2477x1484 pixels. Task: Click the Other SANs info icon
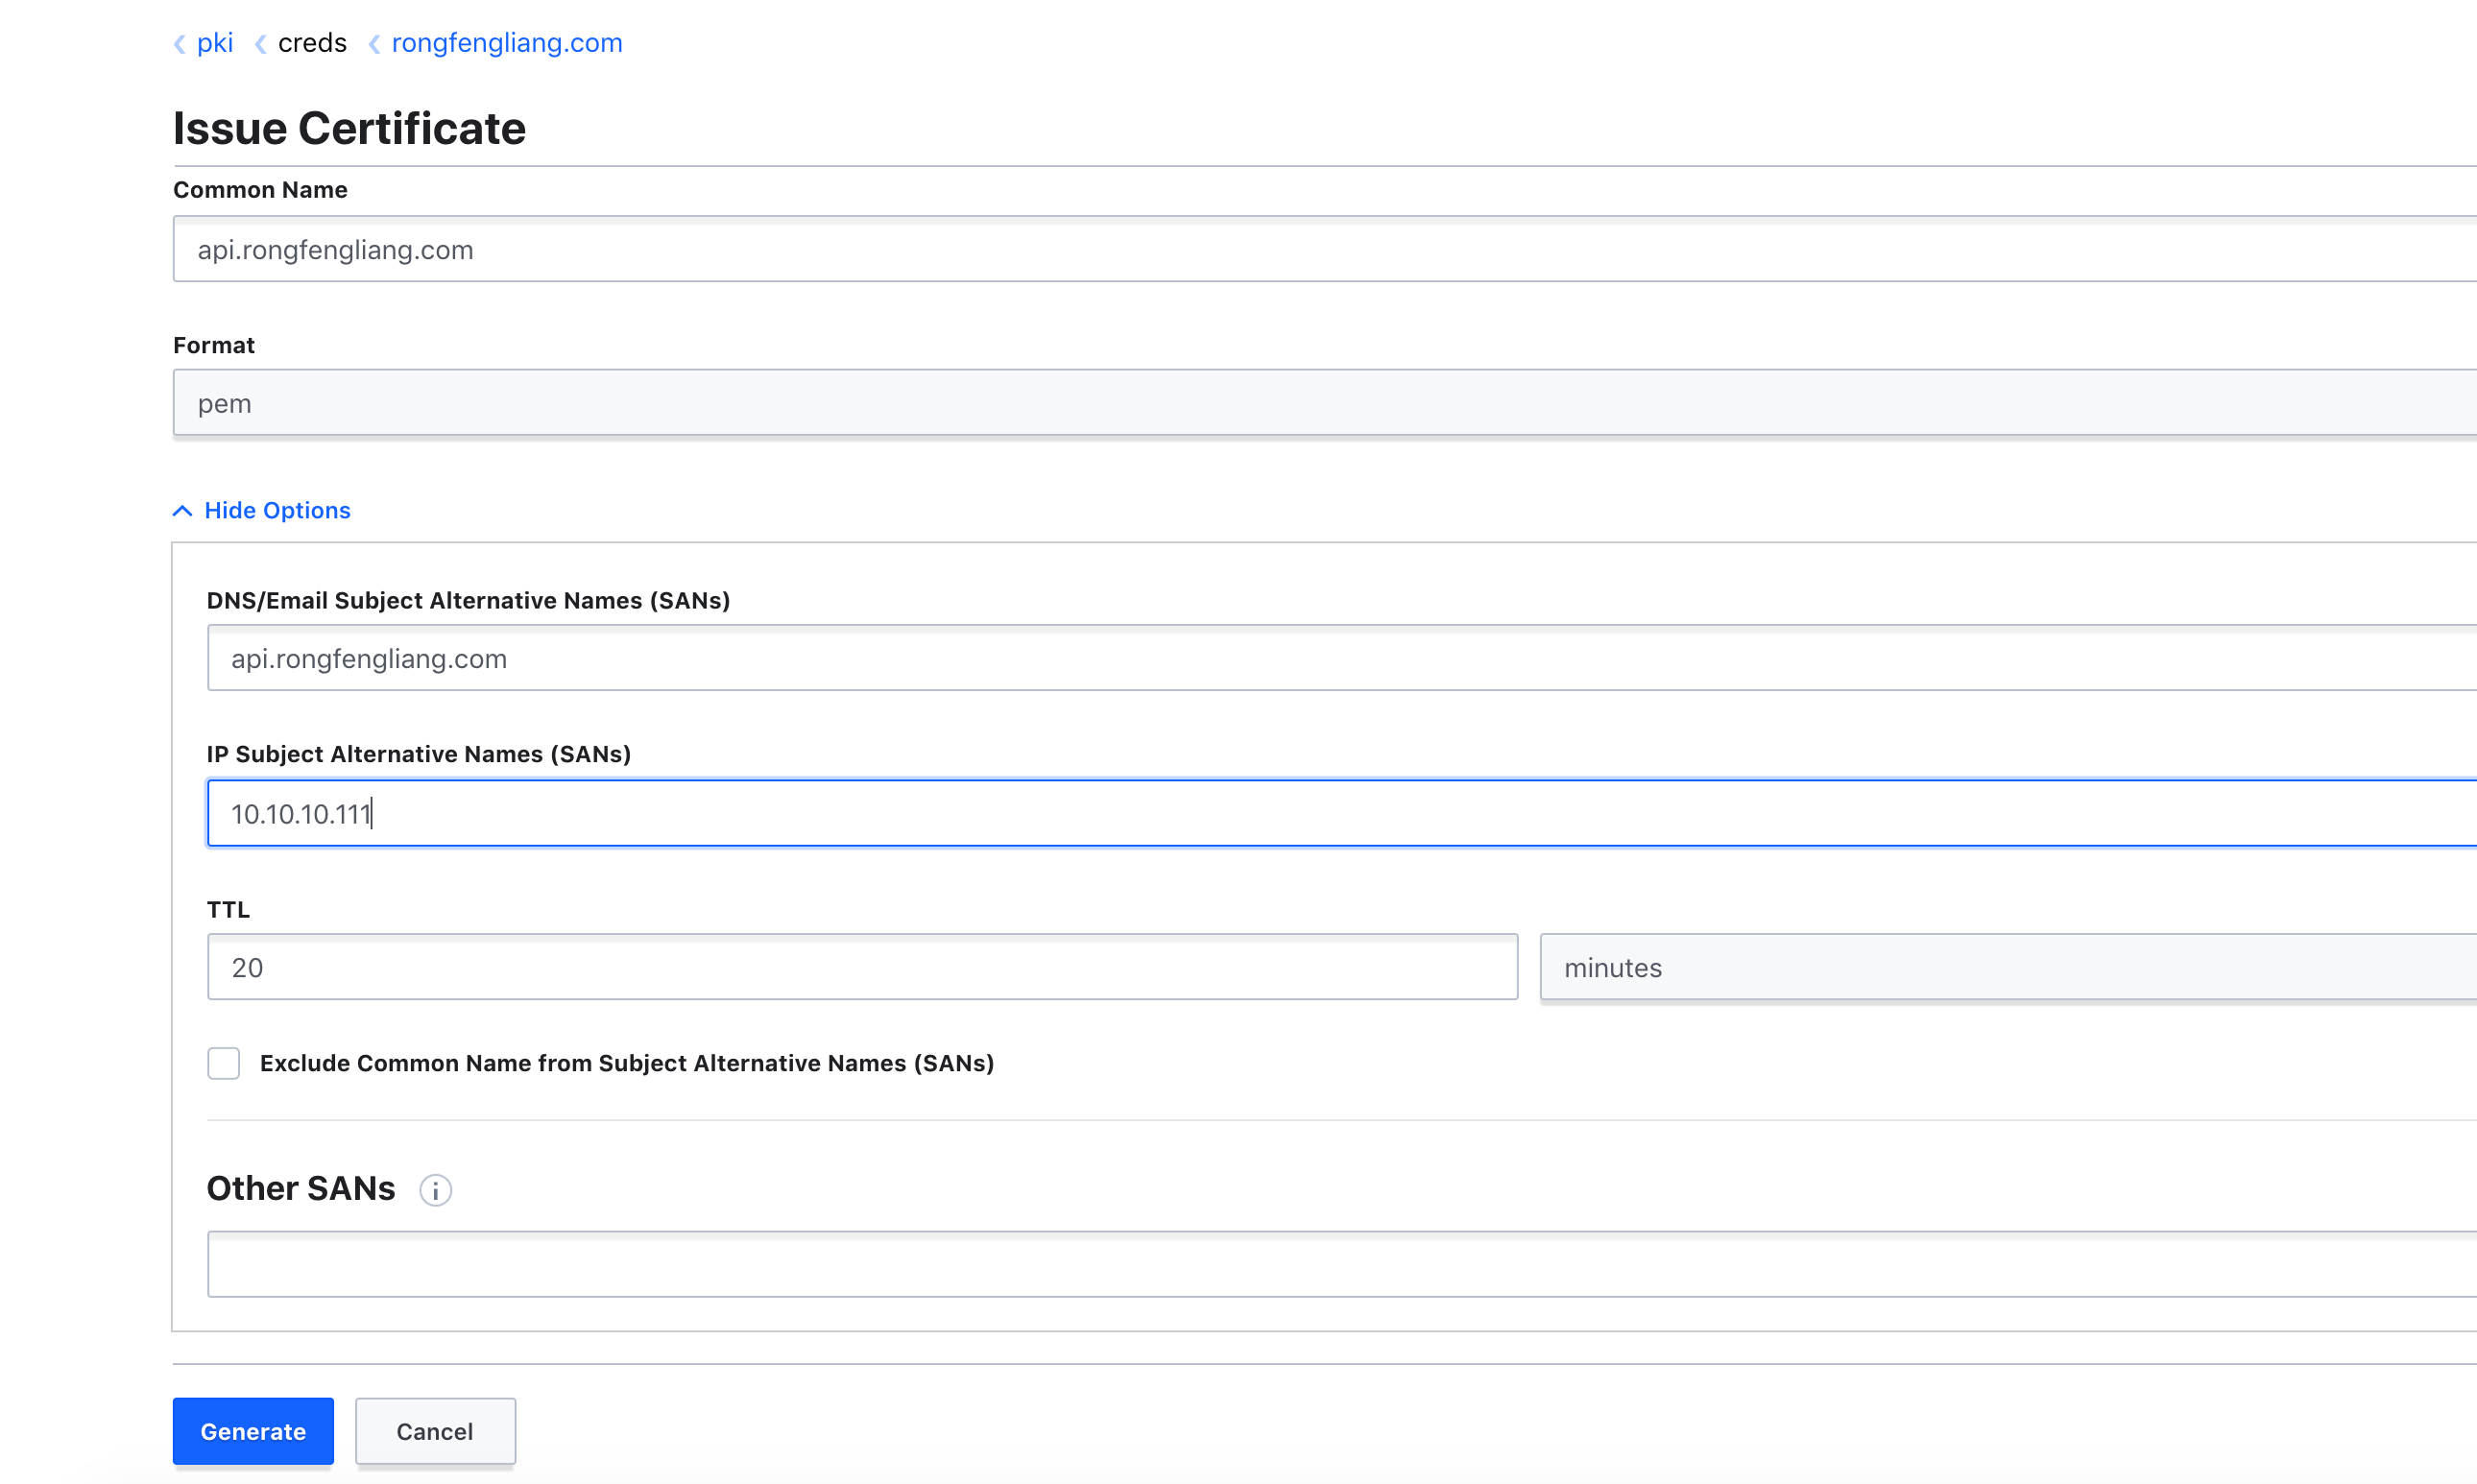(435, 1190)
